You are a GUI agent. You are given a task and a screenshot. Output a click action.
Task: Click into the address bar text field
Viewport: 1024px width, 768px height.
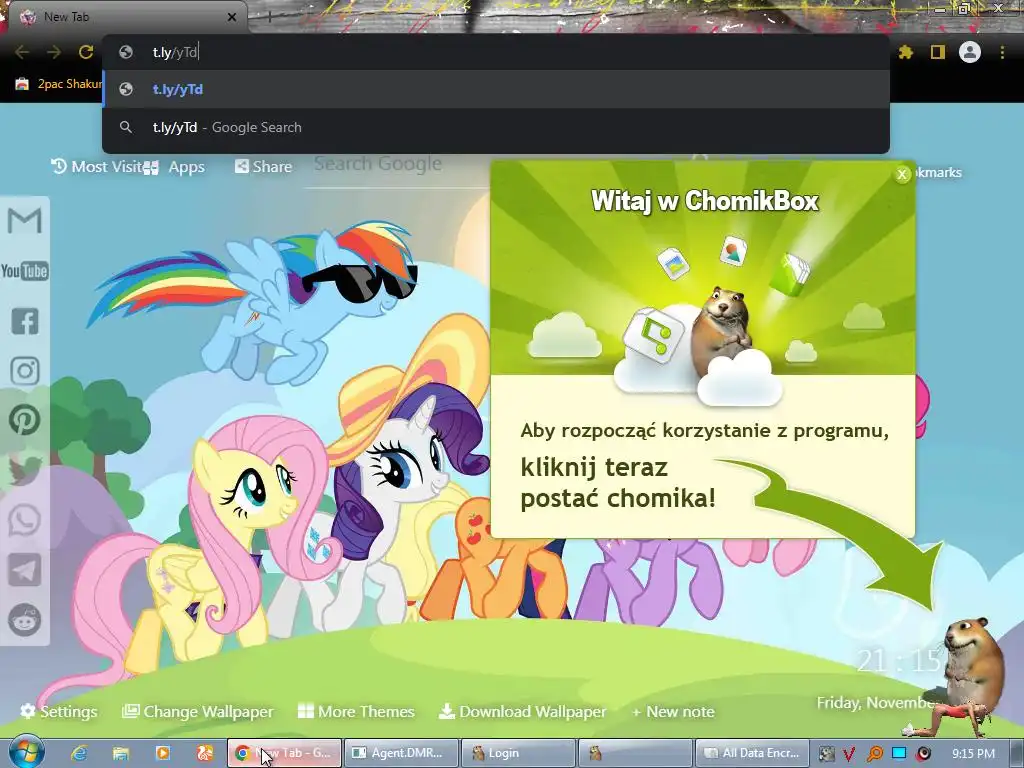496,52
